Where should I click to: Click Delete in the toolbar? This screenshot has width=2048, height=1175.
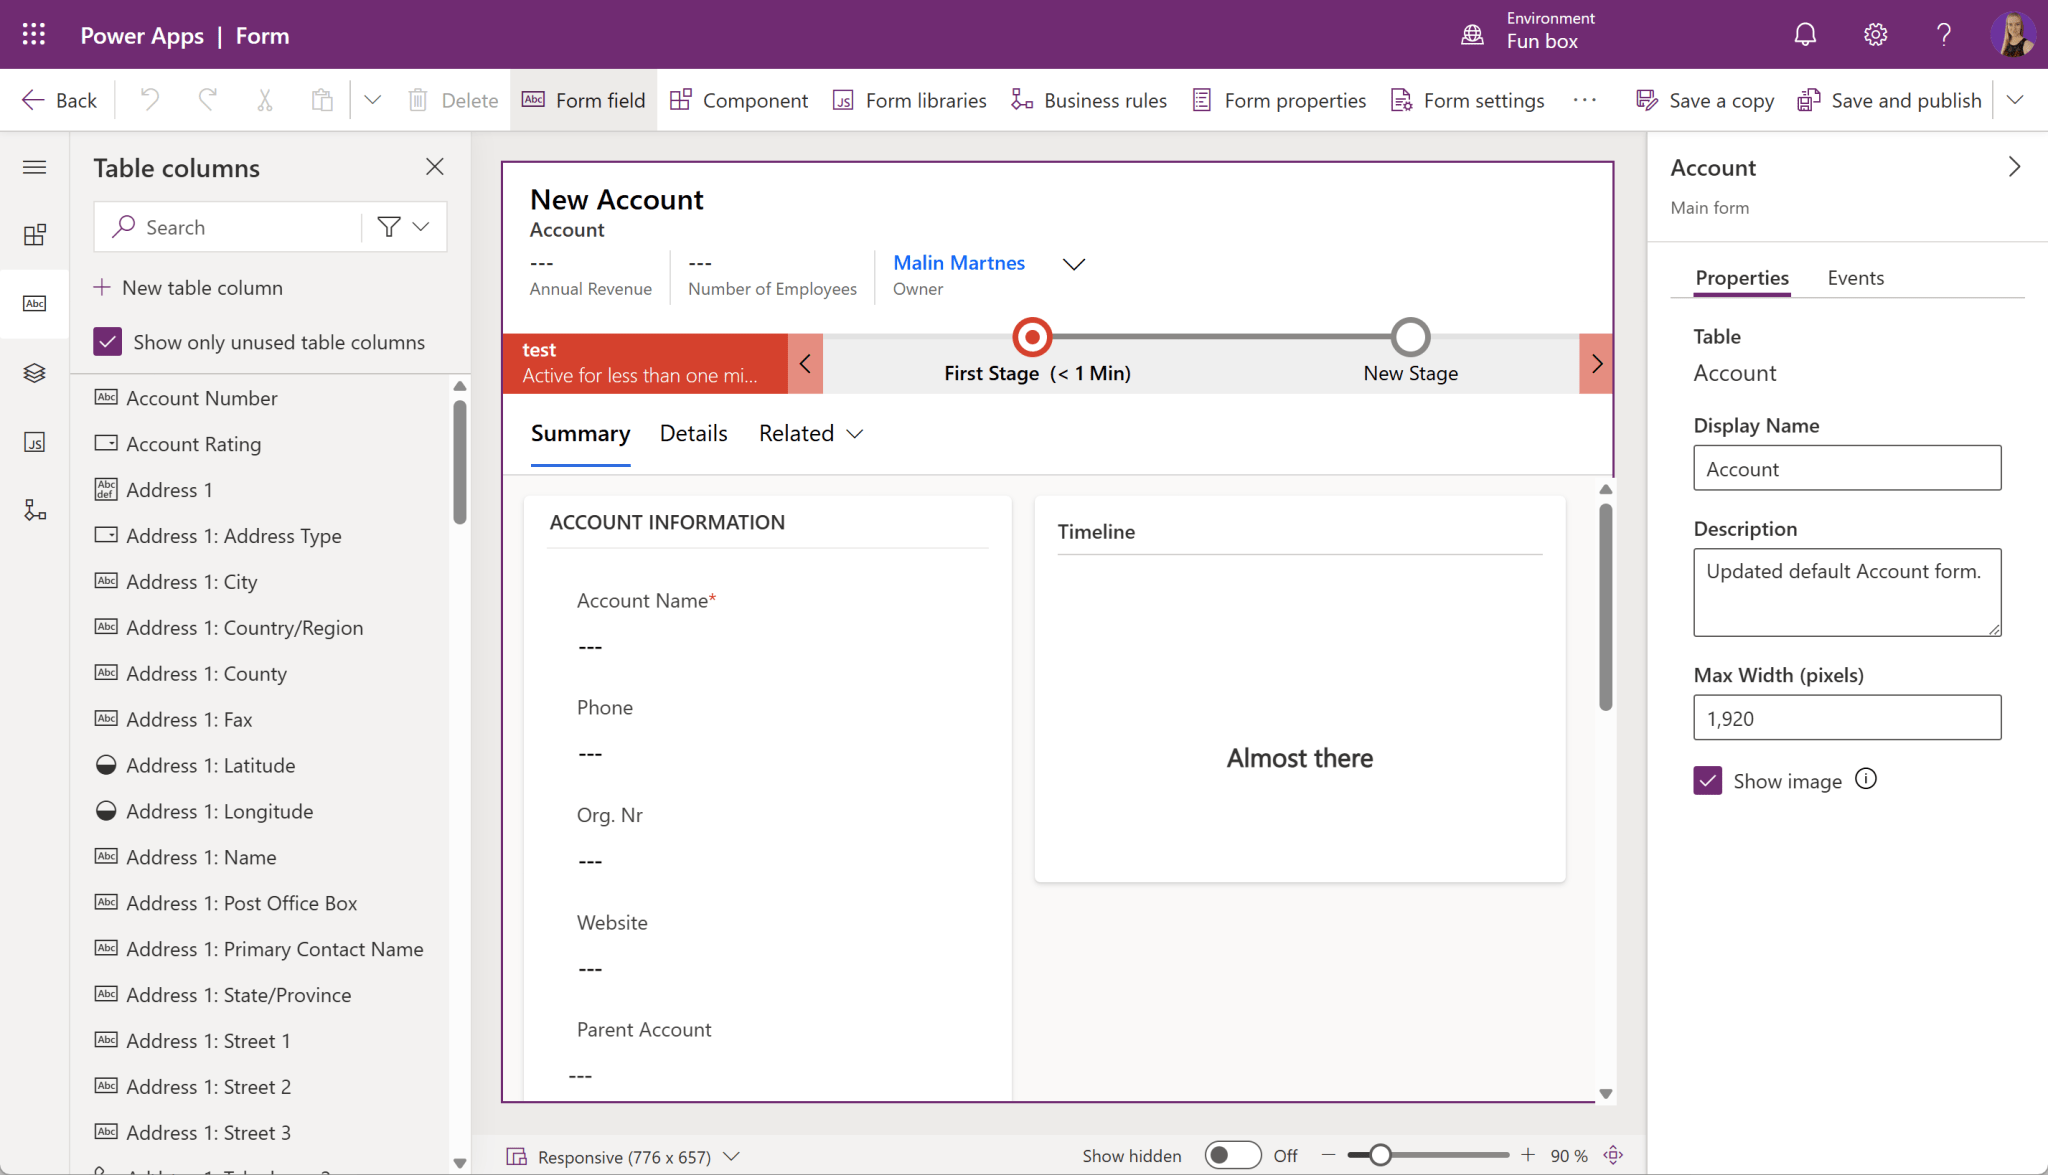tap(453, 100)
